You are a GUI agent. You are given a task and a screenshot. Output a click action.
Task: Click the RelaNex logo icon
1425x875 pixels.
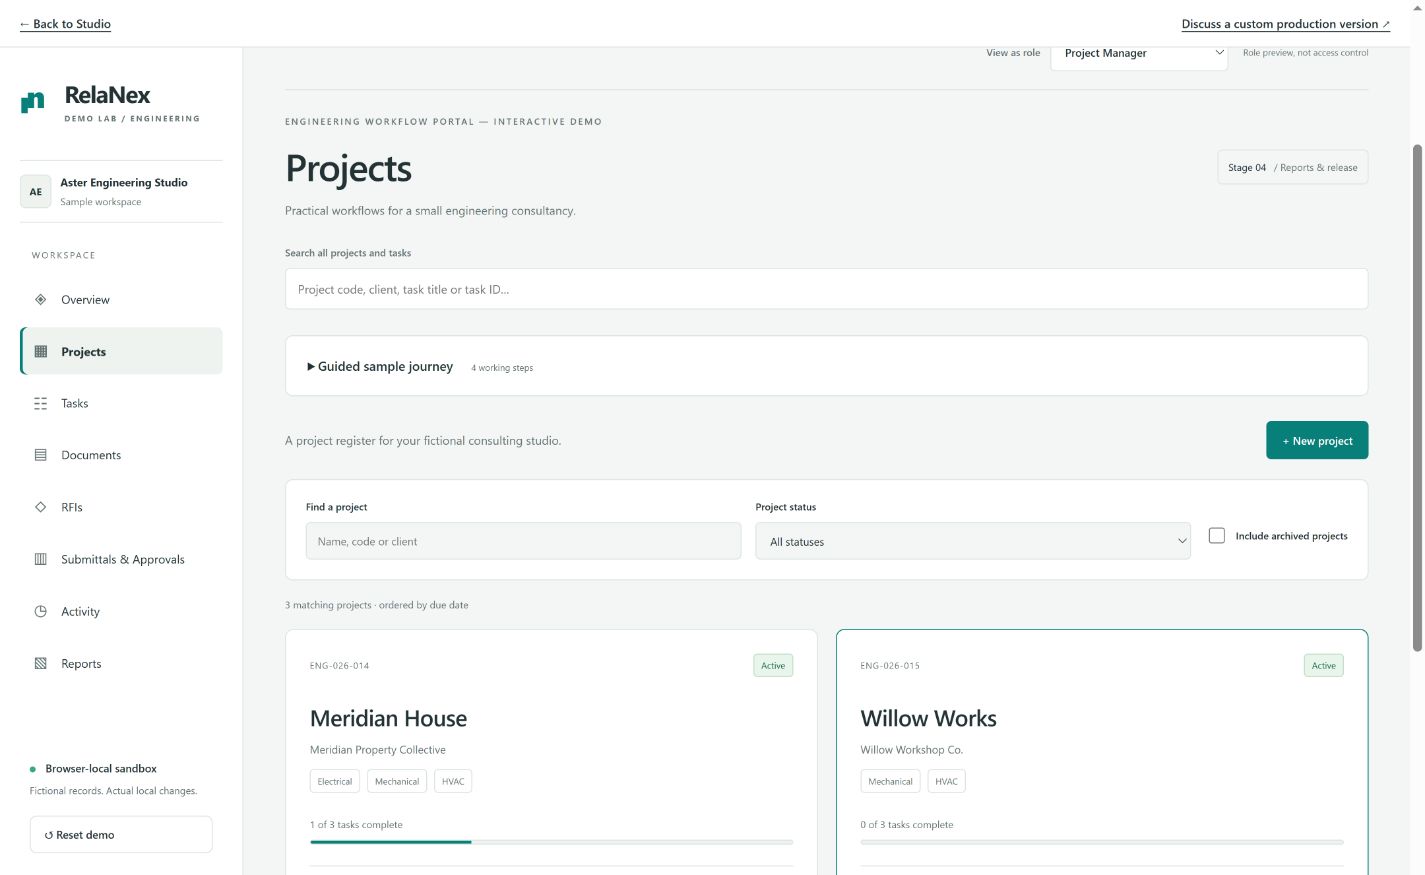coord(33,102)
